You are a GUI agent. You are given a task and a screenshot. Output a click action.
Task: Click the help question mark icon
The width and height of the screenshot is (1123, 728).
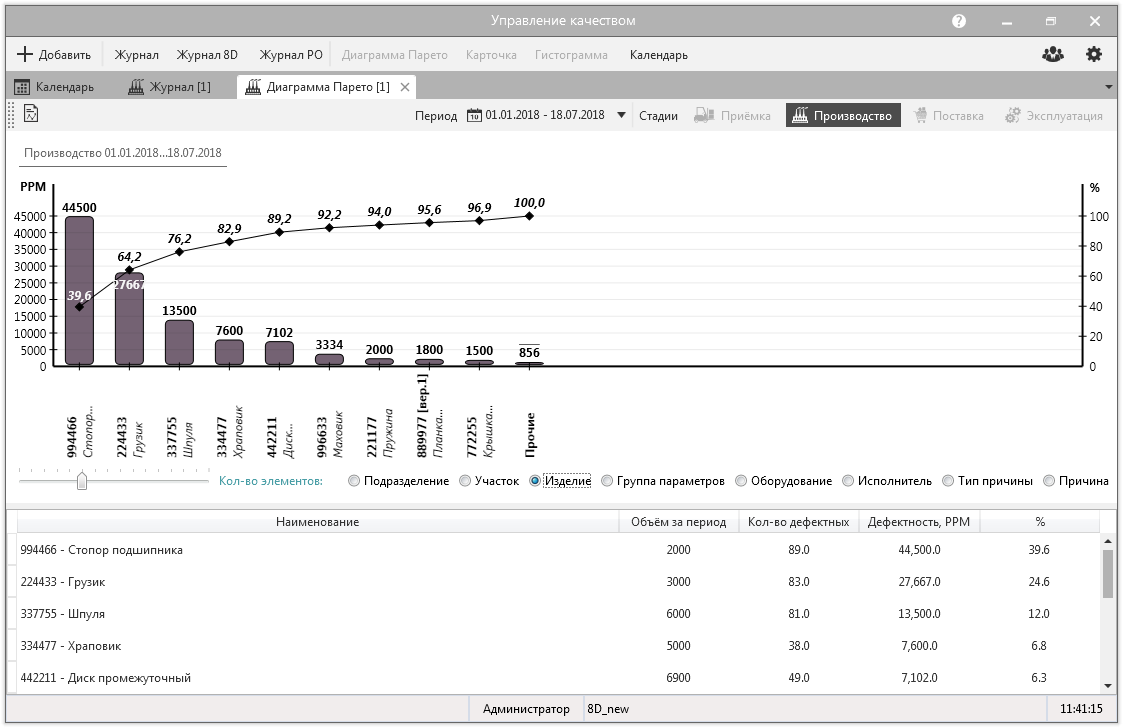tap(959, 21)
